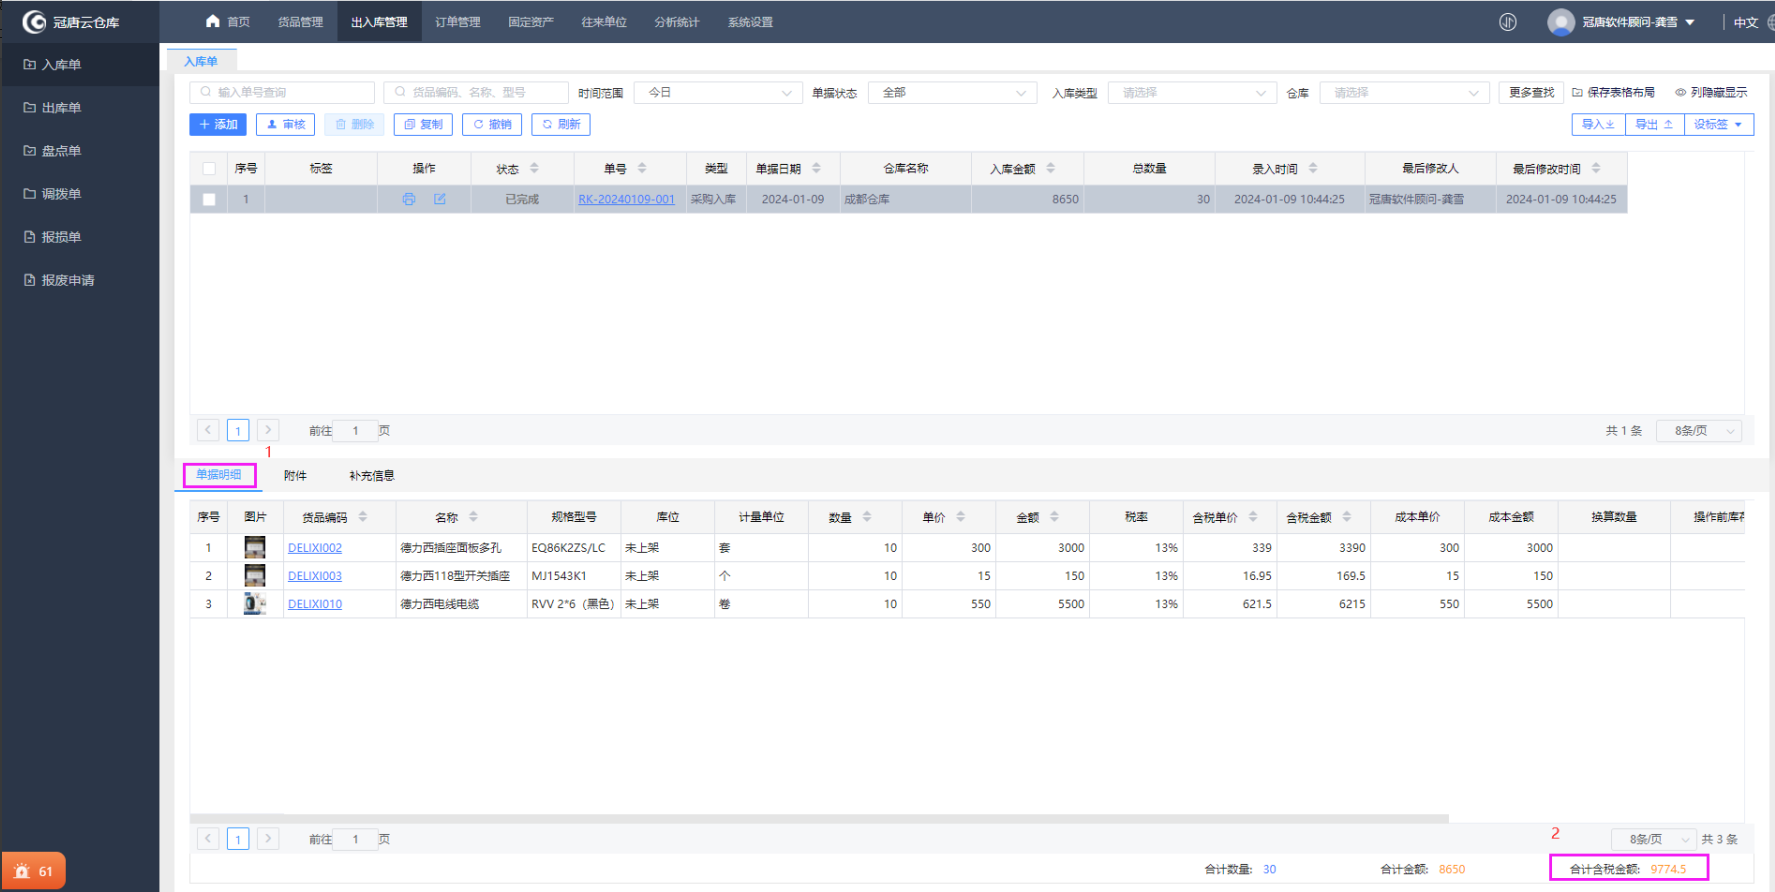Click the 输入单号查询 search field
Image resolution: width=1775 pixels, height=892 pixels.
(x=282, y=93)
